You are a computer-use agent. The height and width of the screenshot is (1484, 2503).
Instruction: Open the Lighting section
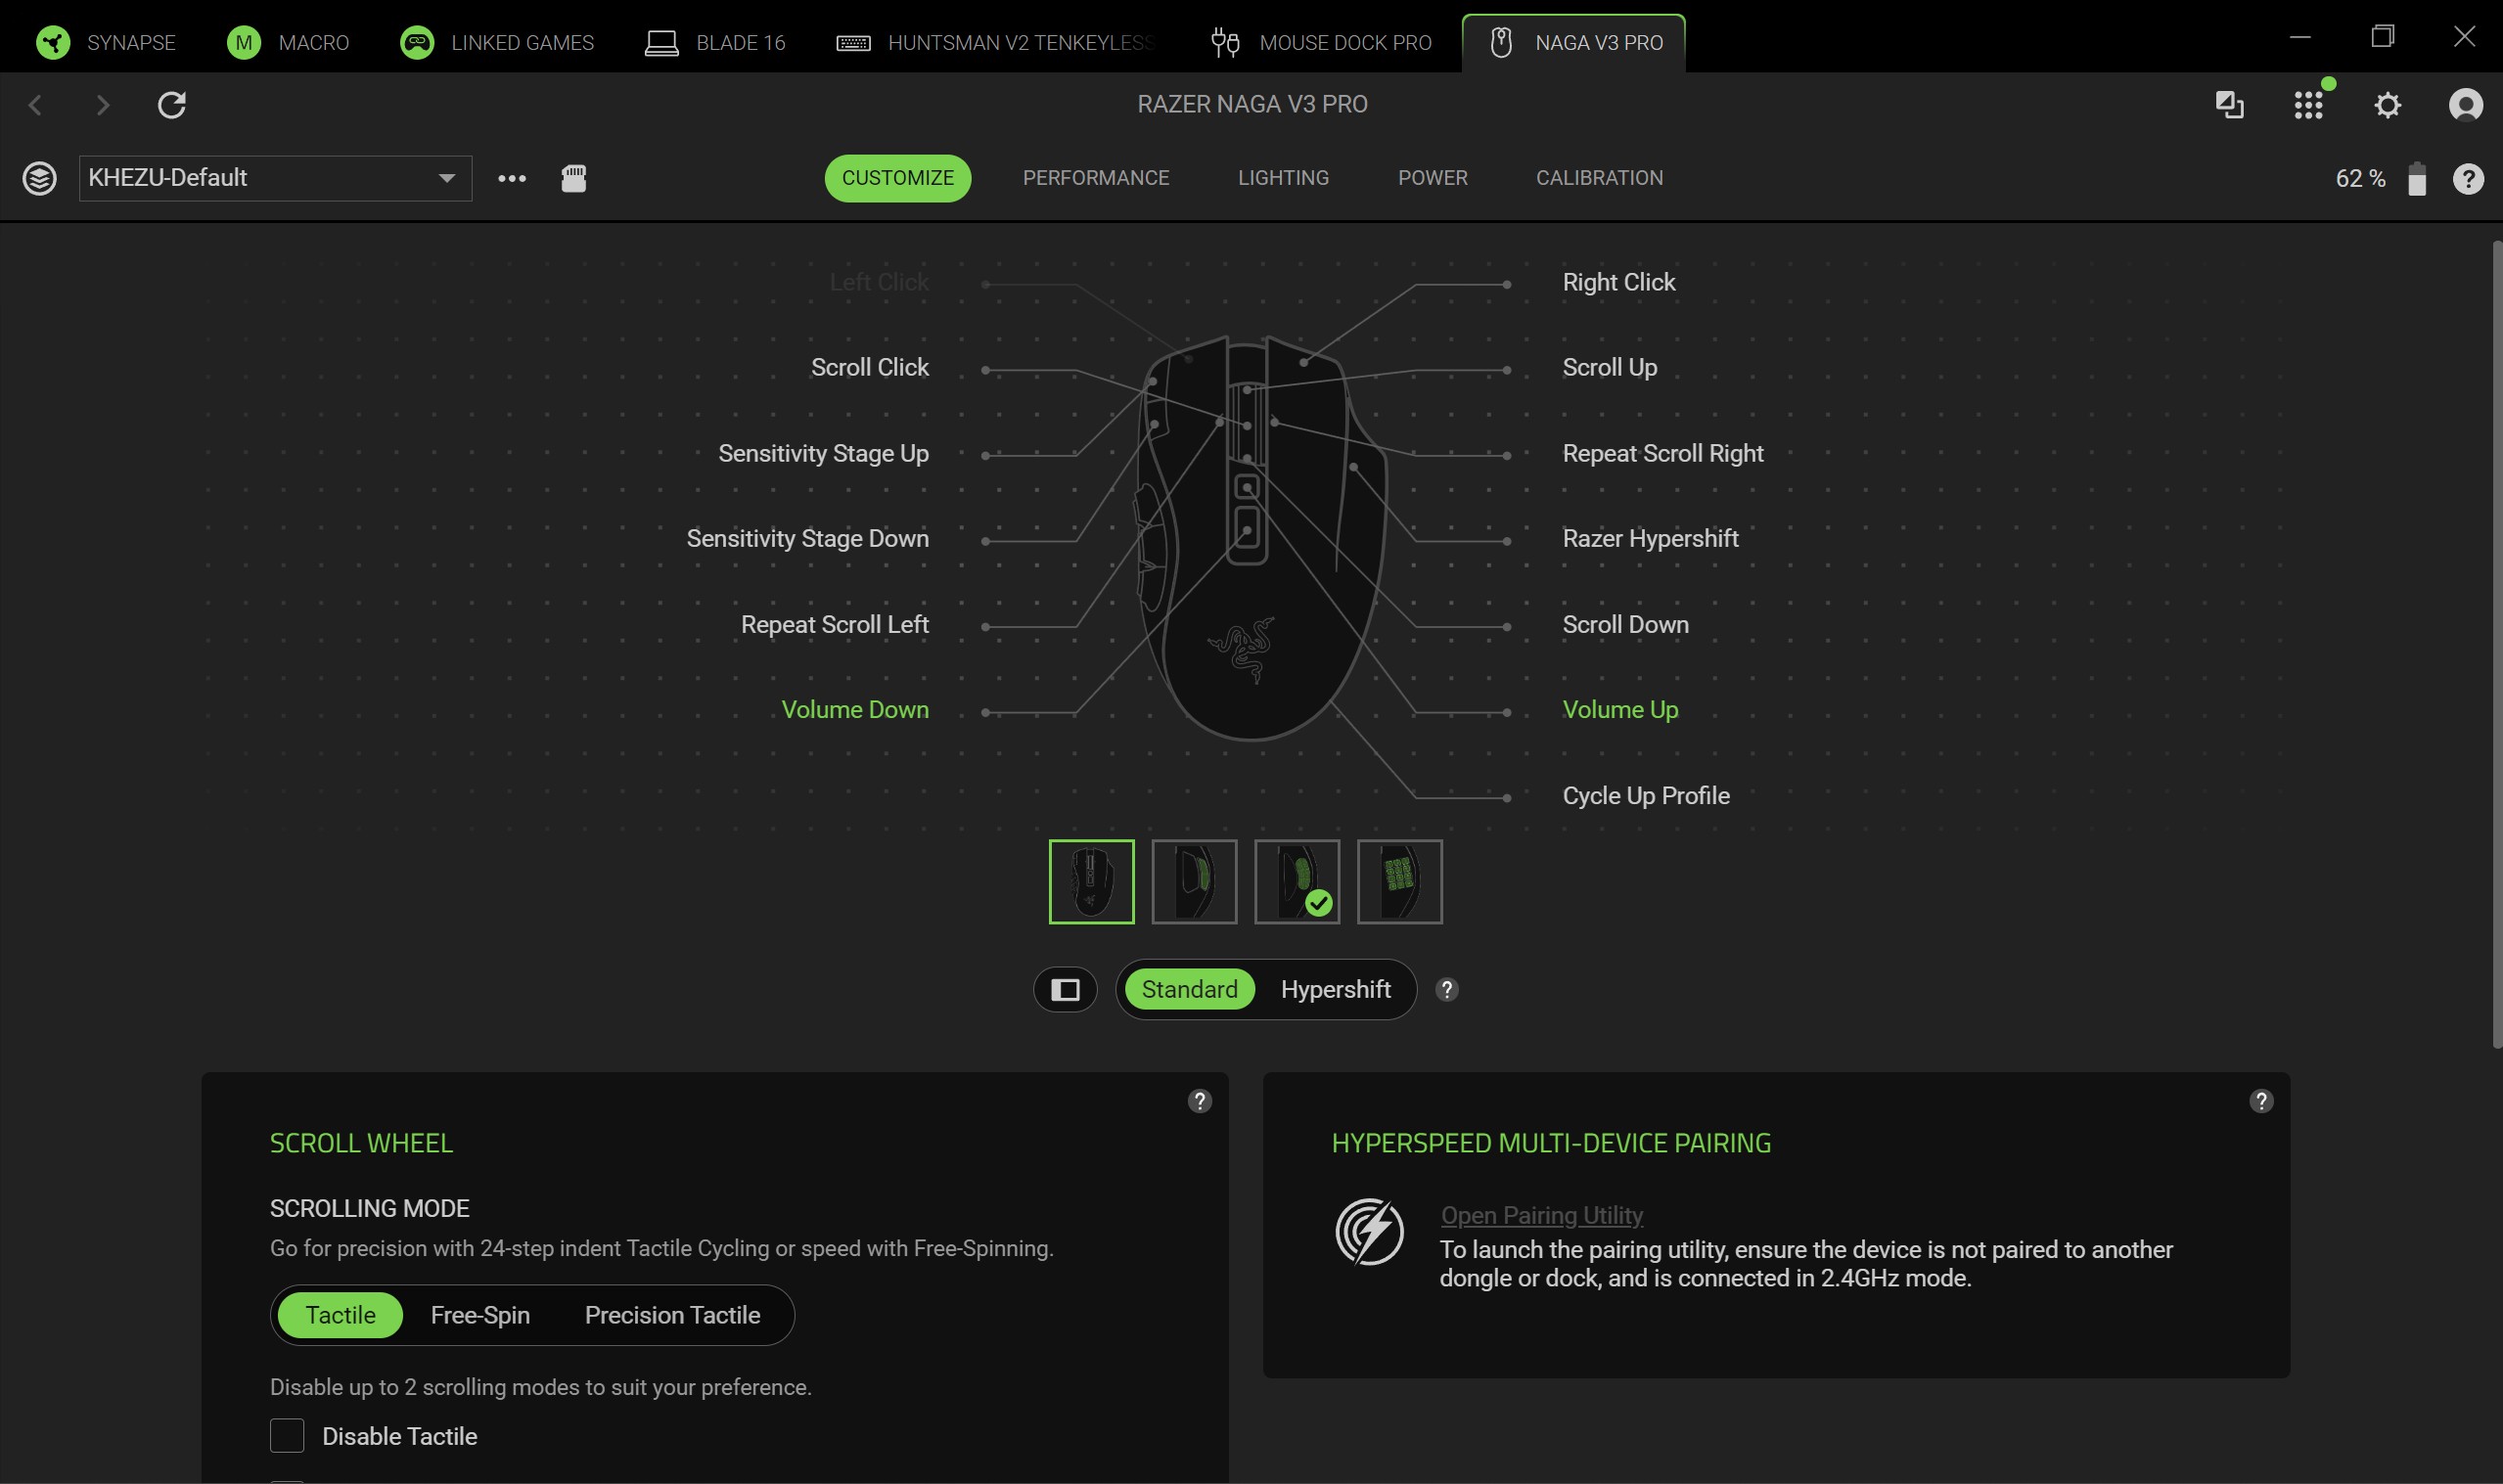[x=1283, y=178]
